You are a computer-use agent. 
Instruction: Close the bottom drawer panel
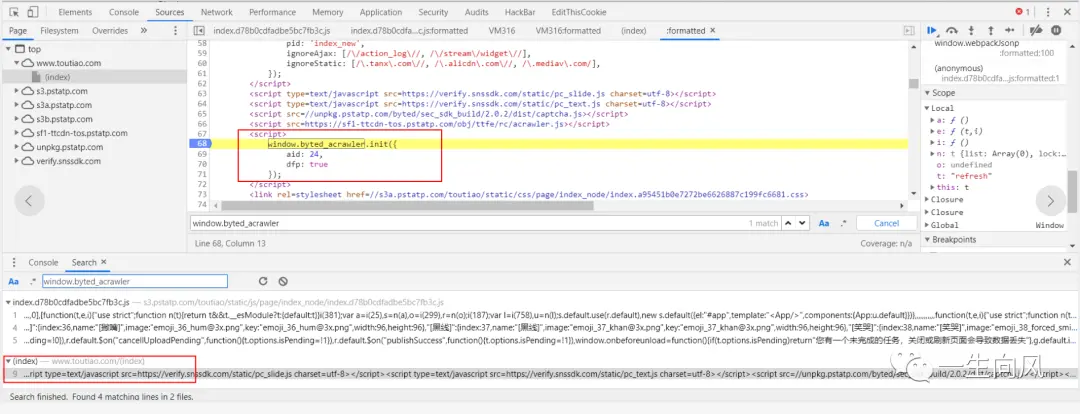click(x=1067, y=262)
